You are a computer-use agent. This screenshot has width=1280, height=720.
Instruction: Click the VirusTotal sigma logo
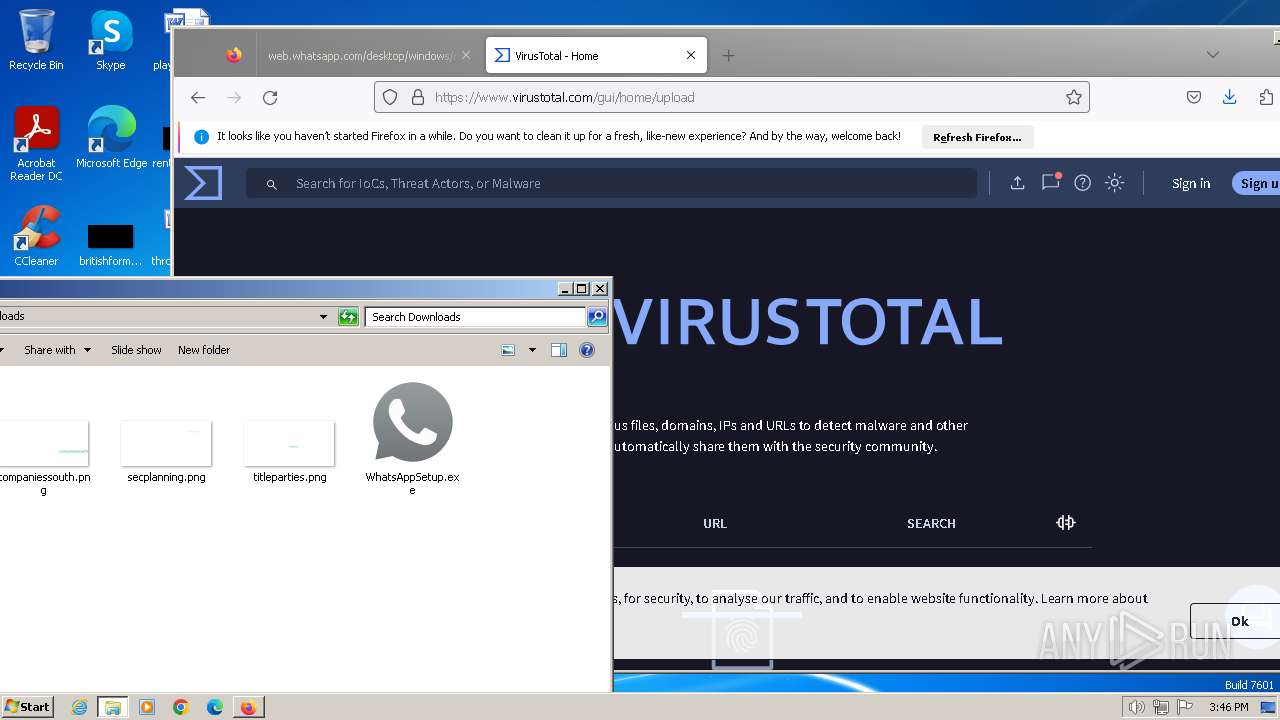point(203,183)
